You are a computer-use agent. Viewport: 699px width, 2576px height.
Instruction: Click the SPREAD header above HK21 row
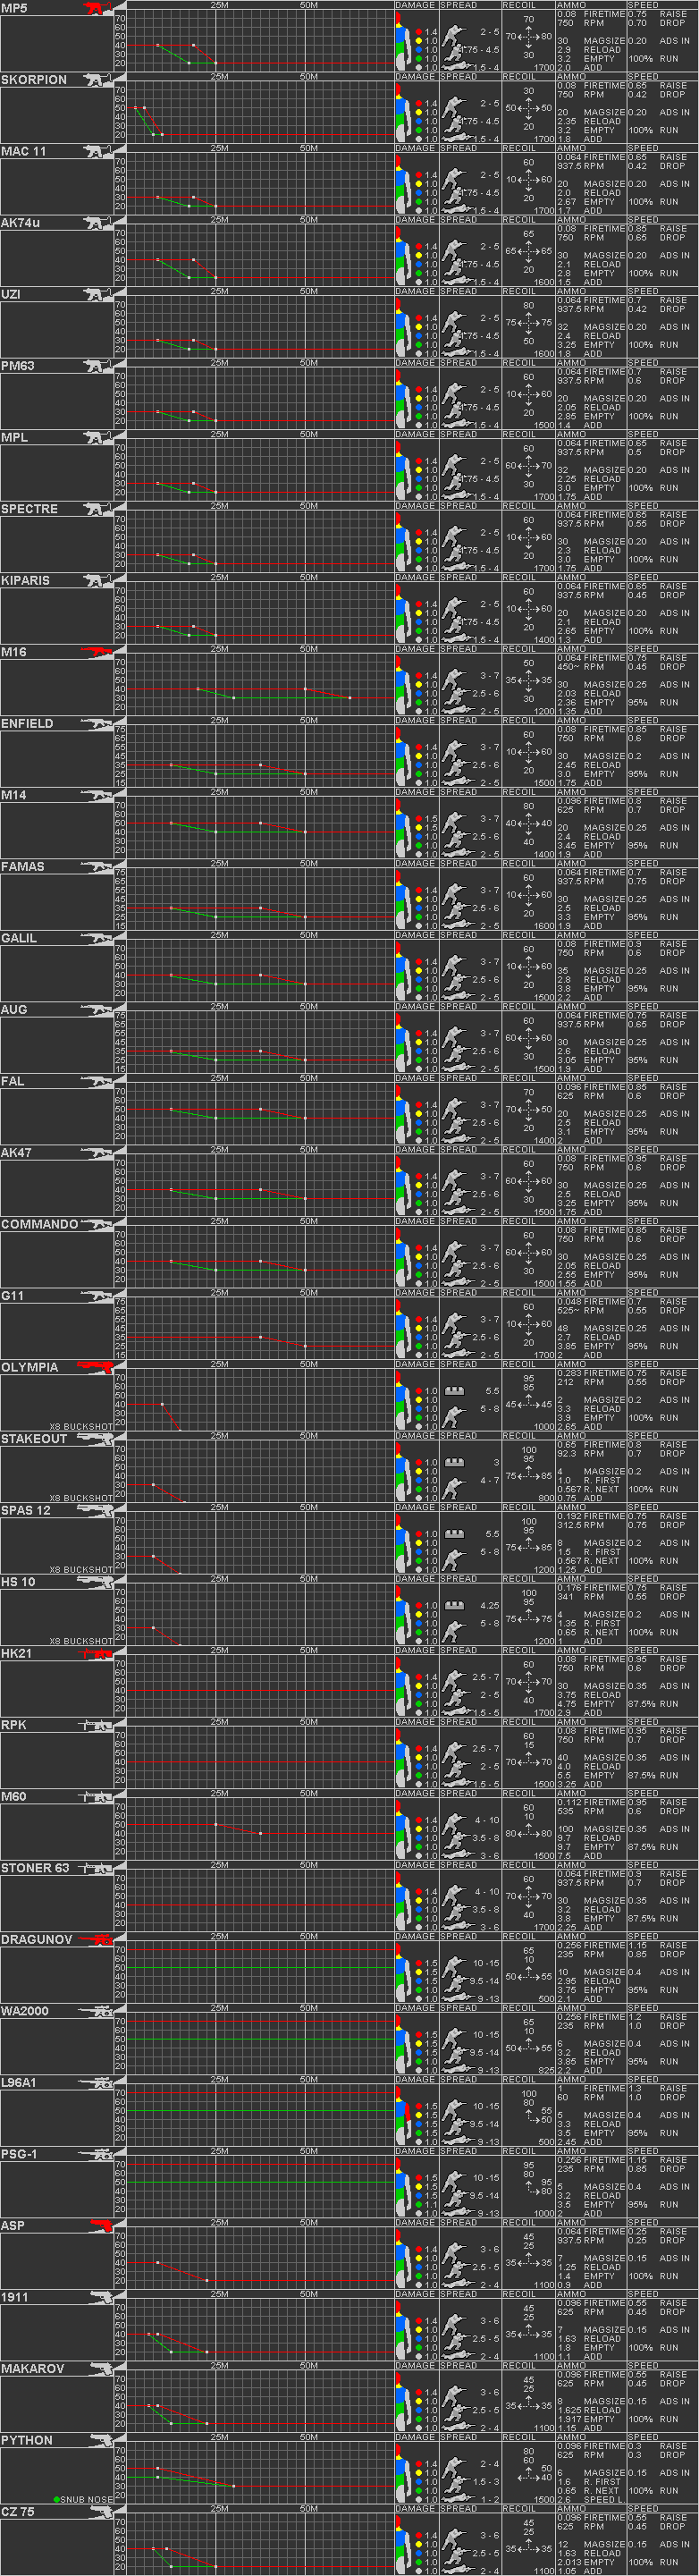coord(459,1650)
